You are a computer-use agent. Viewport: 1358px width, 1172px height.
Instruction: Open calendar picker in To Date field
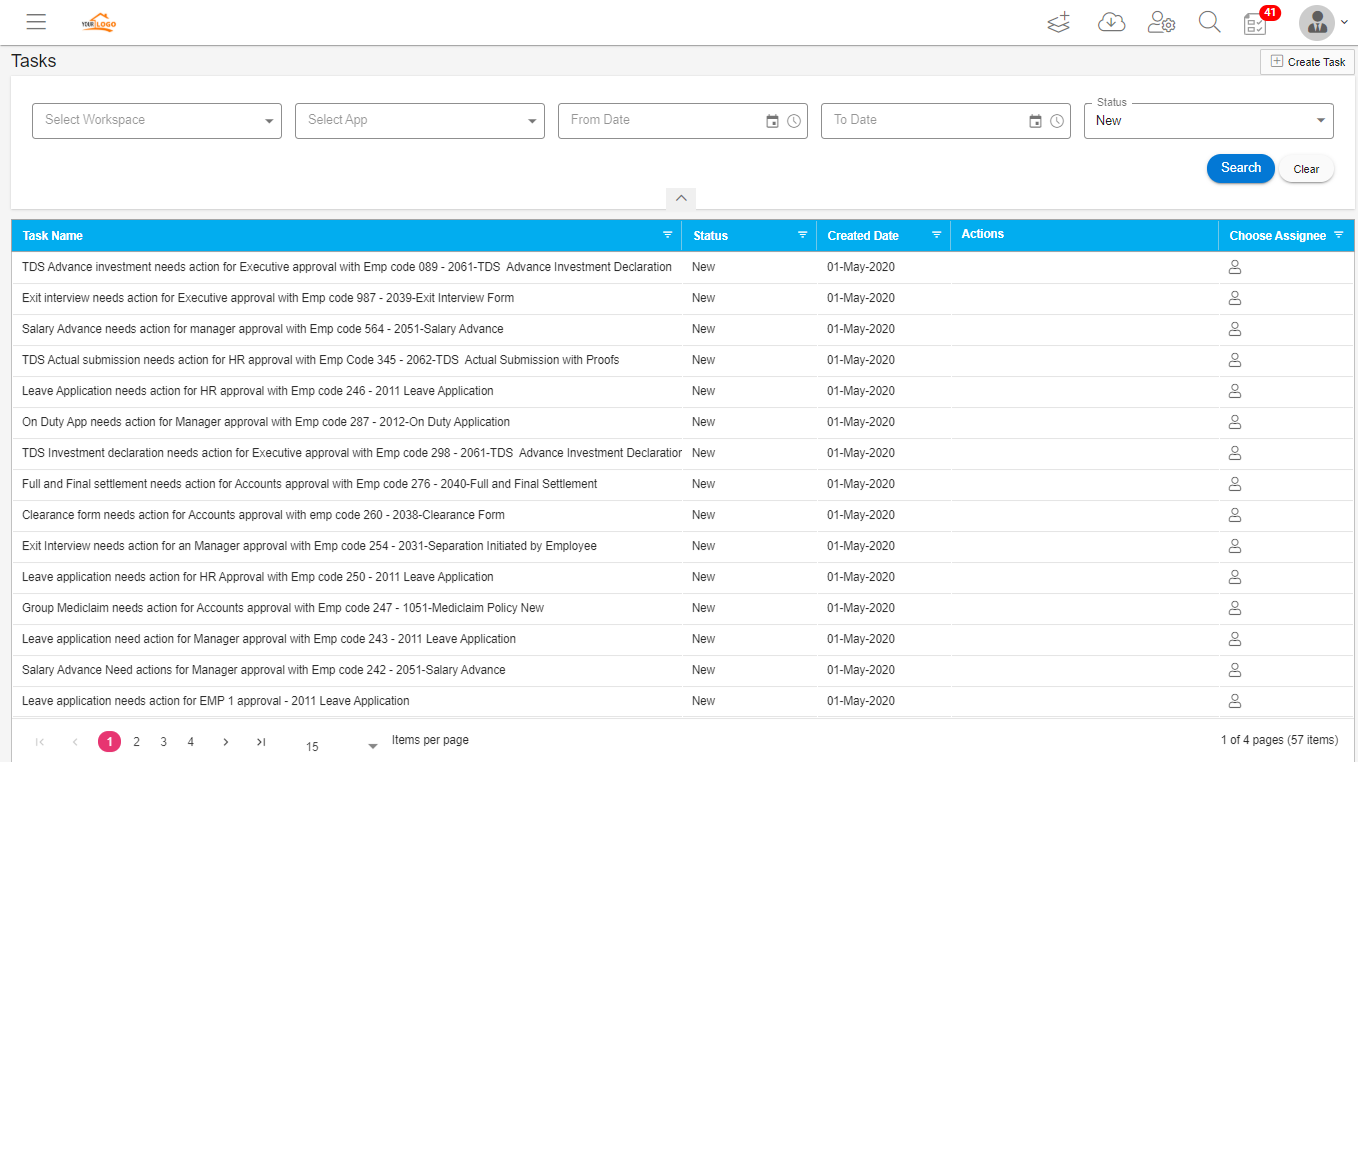(1035, 121)
